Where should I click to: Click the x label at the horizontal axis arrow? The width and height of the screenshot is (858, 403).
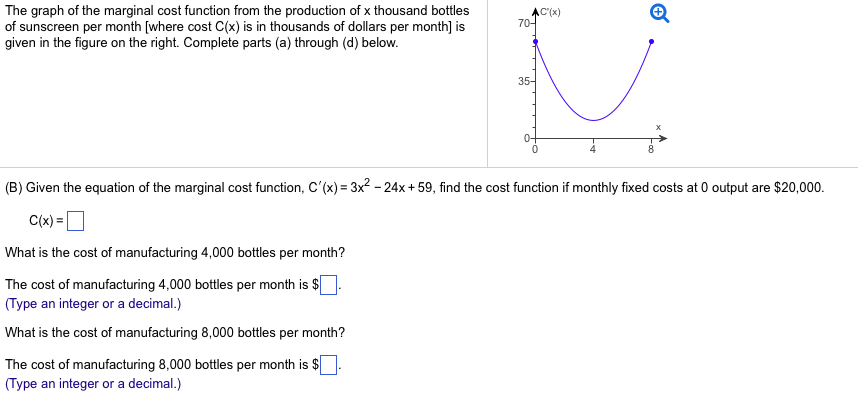pos(659,126)
